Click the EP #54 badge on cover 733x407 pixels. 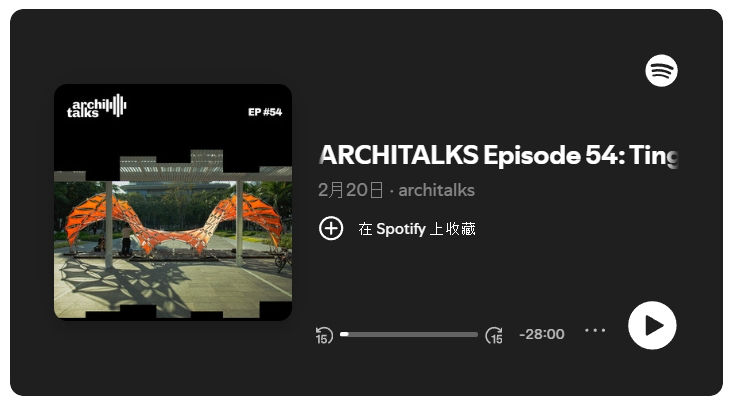click(x=265, y=112)
